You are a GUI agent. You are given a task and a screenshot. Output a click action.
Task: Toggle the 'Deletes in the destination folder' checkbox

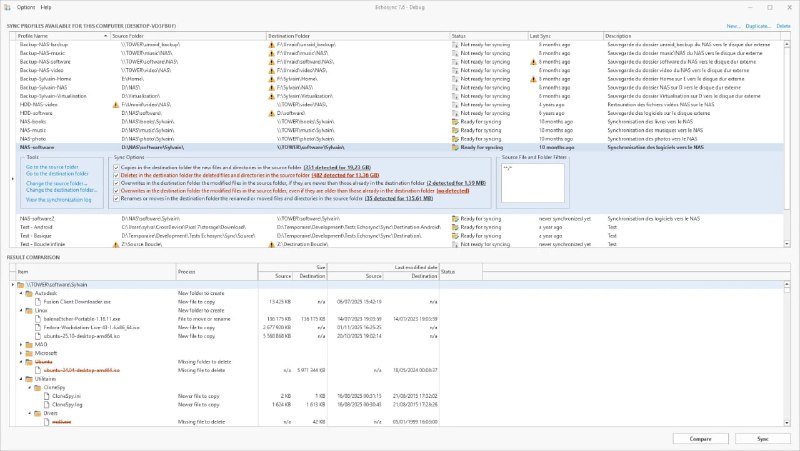coord(116,175)
